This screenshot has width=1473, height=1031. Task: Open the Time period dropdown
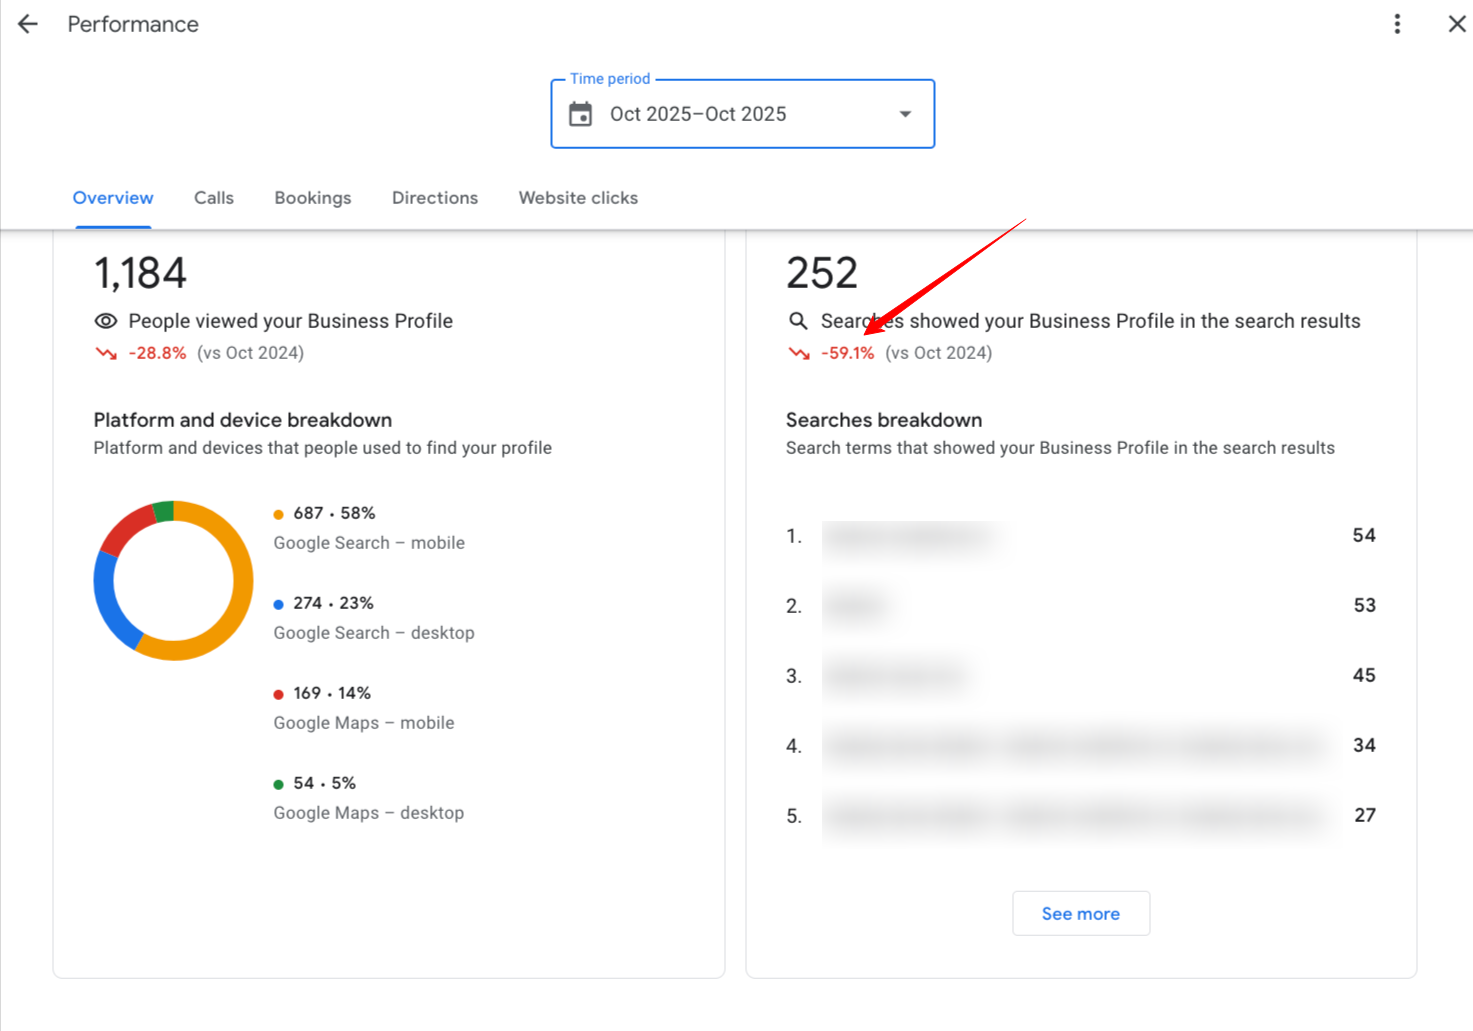pos(742,114)
